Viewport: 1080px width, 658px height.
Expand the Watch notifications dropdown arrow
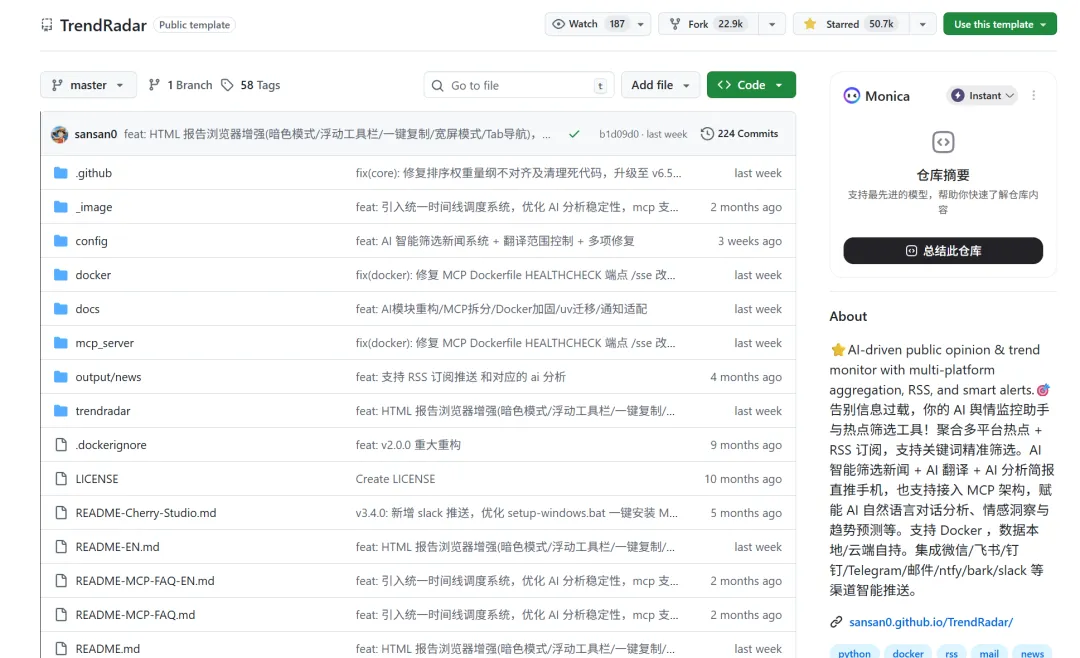[x=641, y=24]
